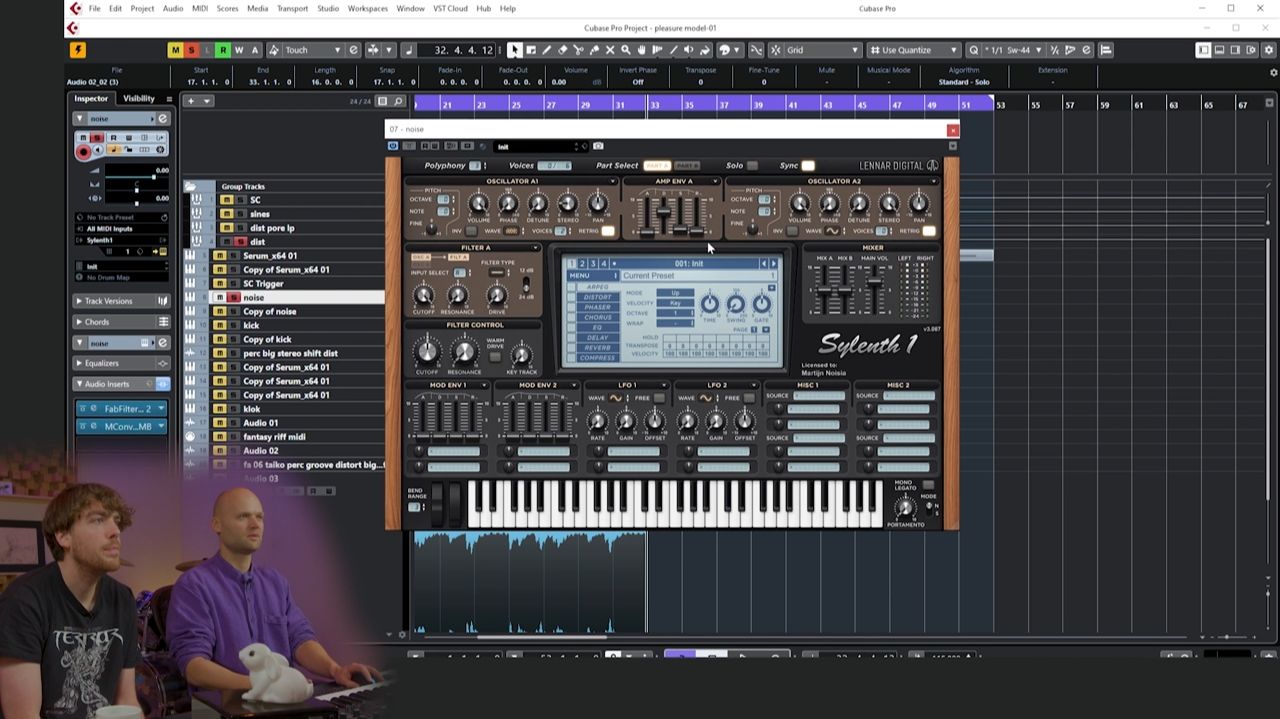The width and height of the screenshot is (1280, 719).
Task: Open the File menu
Action: 94,8
